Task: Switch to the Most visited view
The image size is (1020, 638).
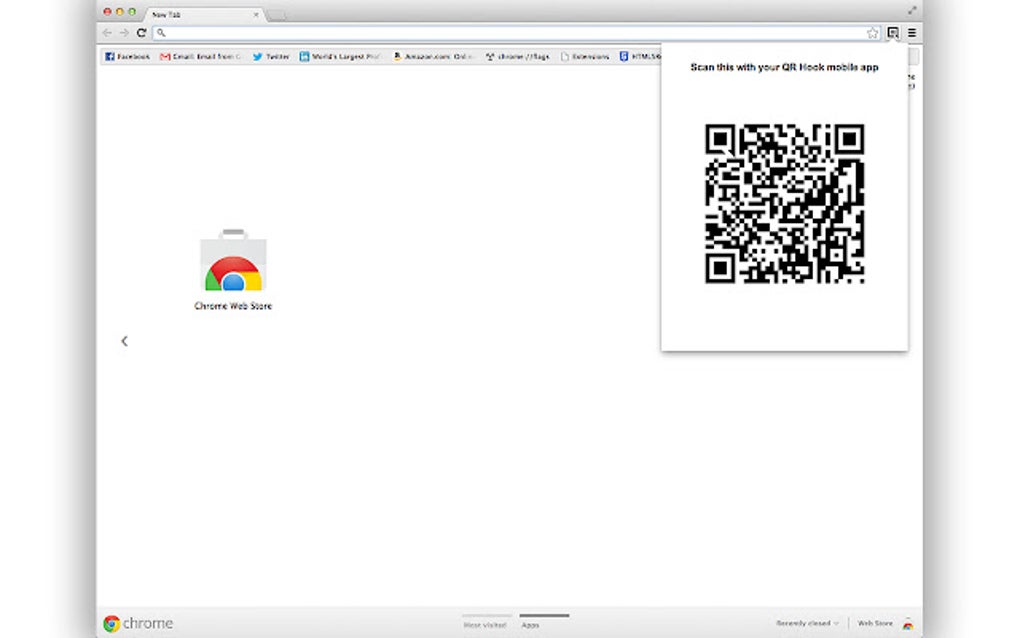Action: (486, 623)
